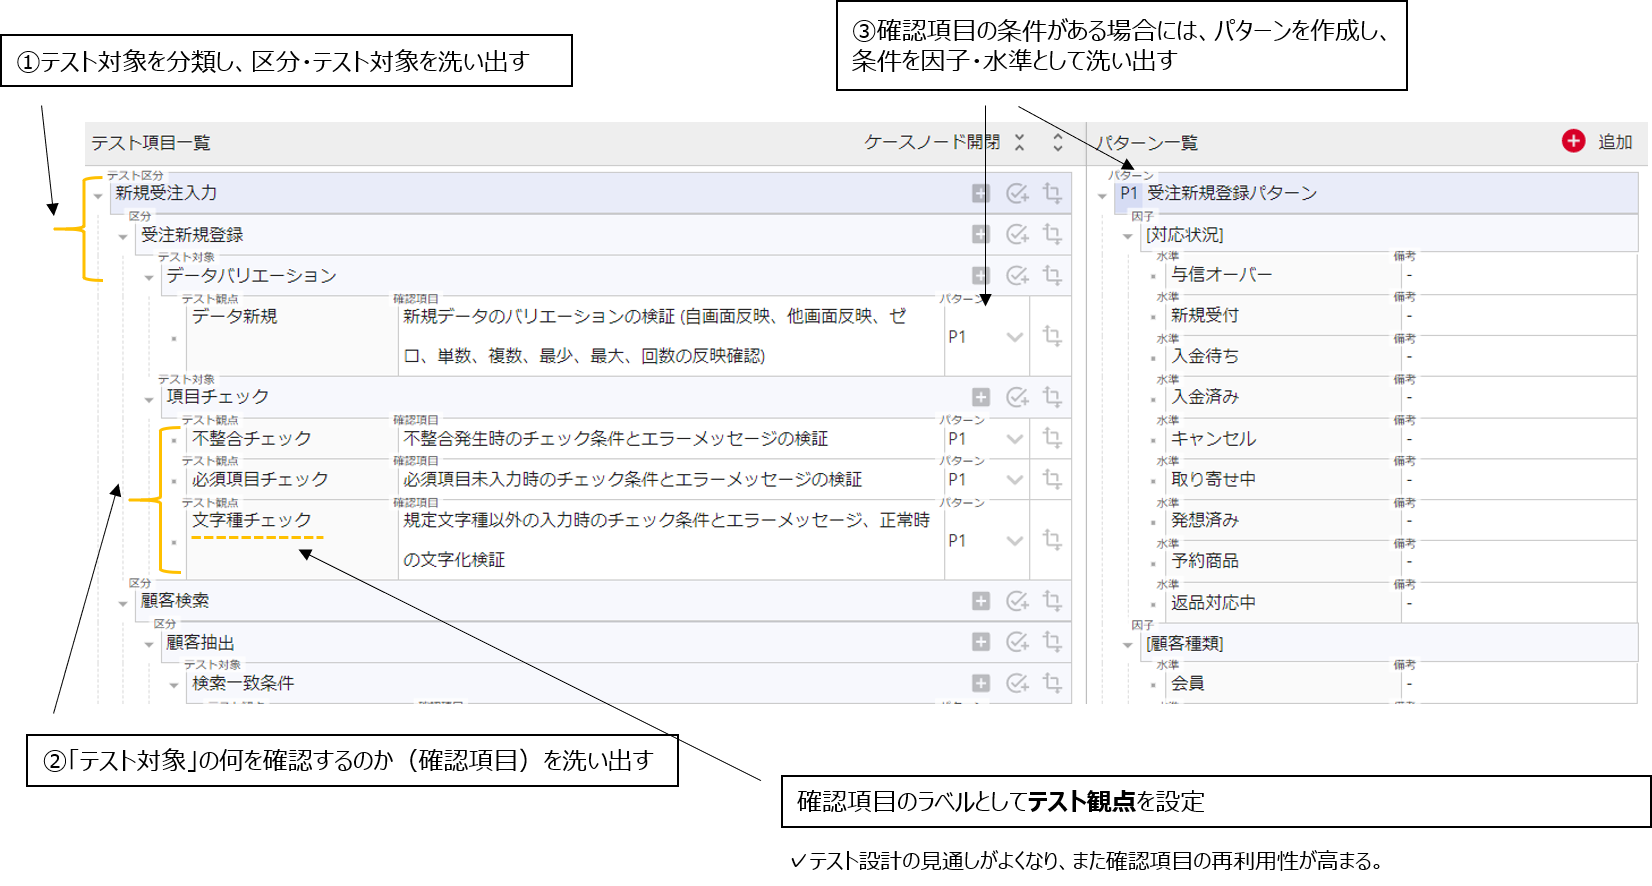This screenshot has width=1652, height=886.
Task: Click crop-style icon on 受注新規登録 row
Action: (x=1052, y=234)
